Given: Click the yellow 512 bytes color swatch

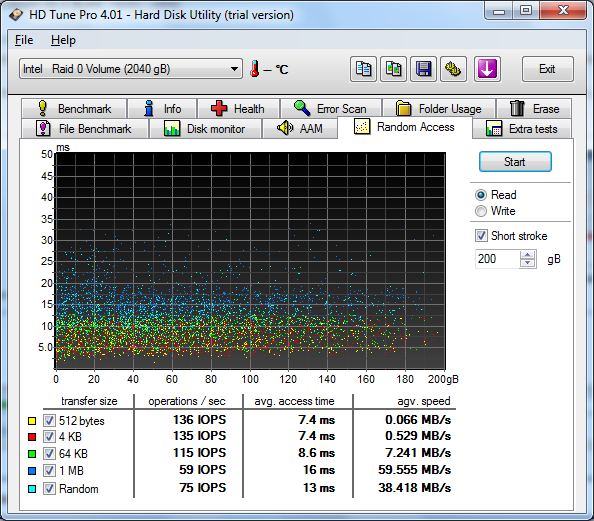Looking at the screenshot, I should (x=32, y=421).
